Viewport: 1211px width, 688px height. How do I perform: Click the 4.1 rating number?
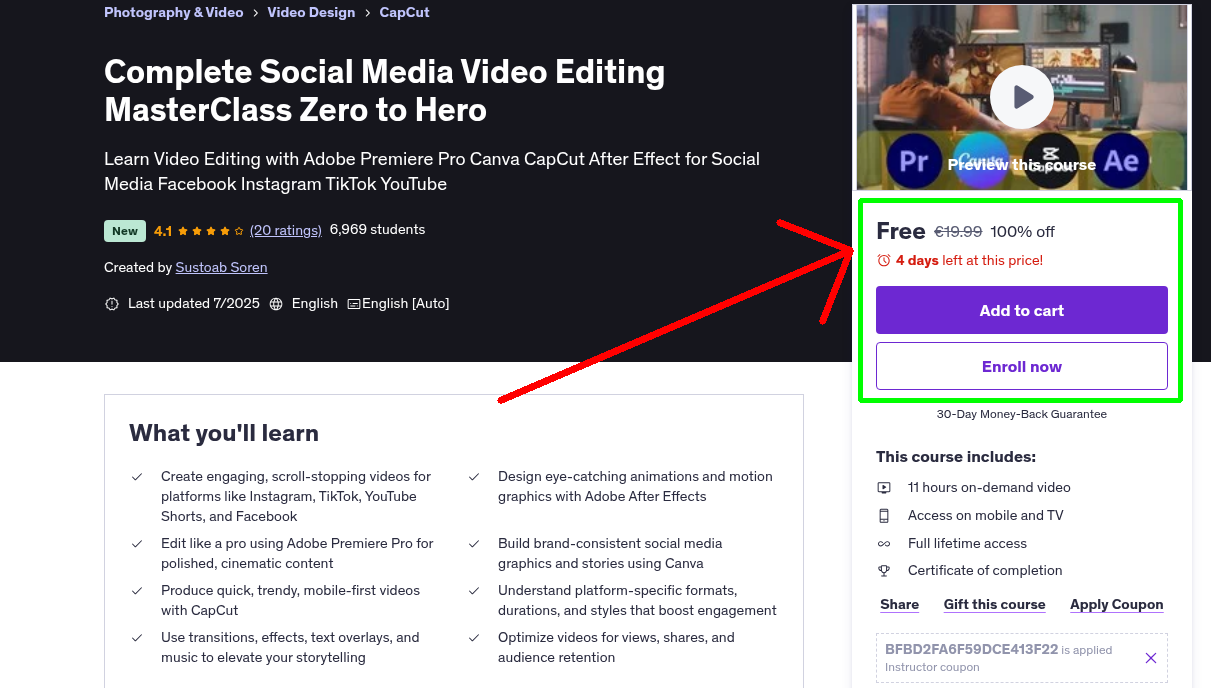[163, 231]
